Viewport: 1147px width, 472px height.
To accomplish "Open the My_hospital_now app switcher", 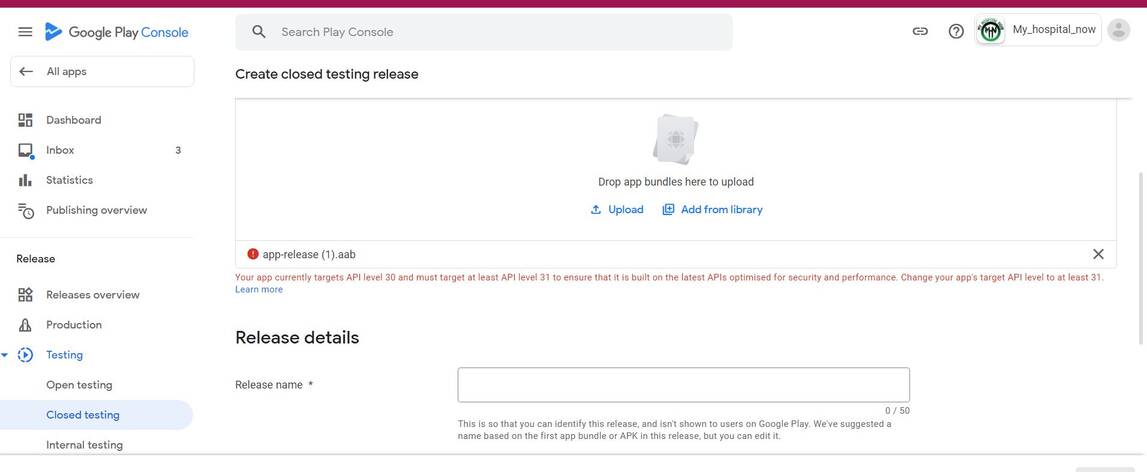I will tap(1038, 31).
